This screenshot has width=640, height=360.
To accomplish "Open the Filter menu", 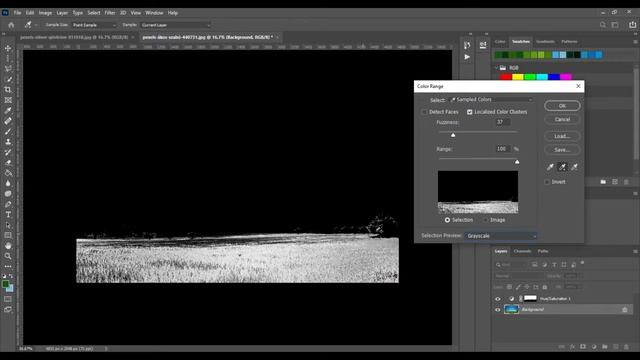I will [110, 13].
